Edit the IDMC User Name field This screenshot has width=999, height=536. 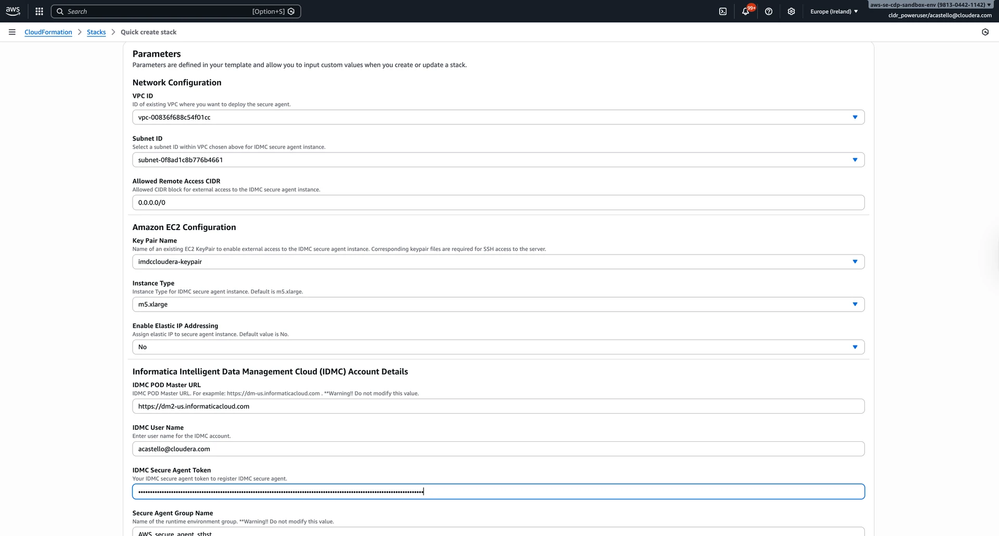[x=498, y=449]
